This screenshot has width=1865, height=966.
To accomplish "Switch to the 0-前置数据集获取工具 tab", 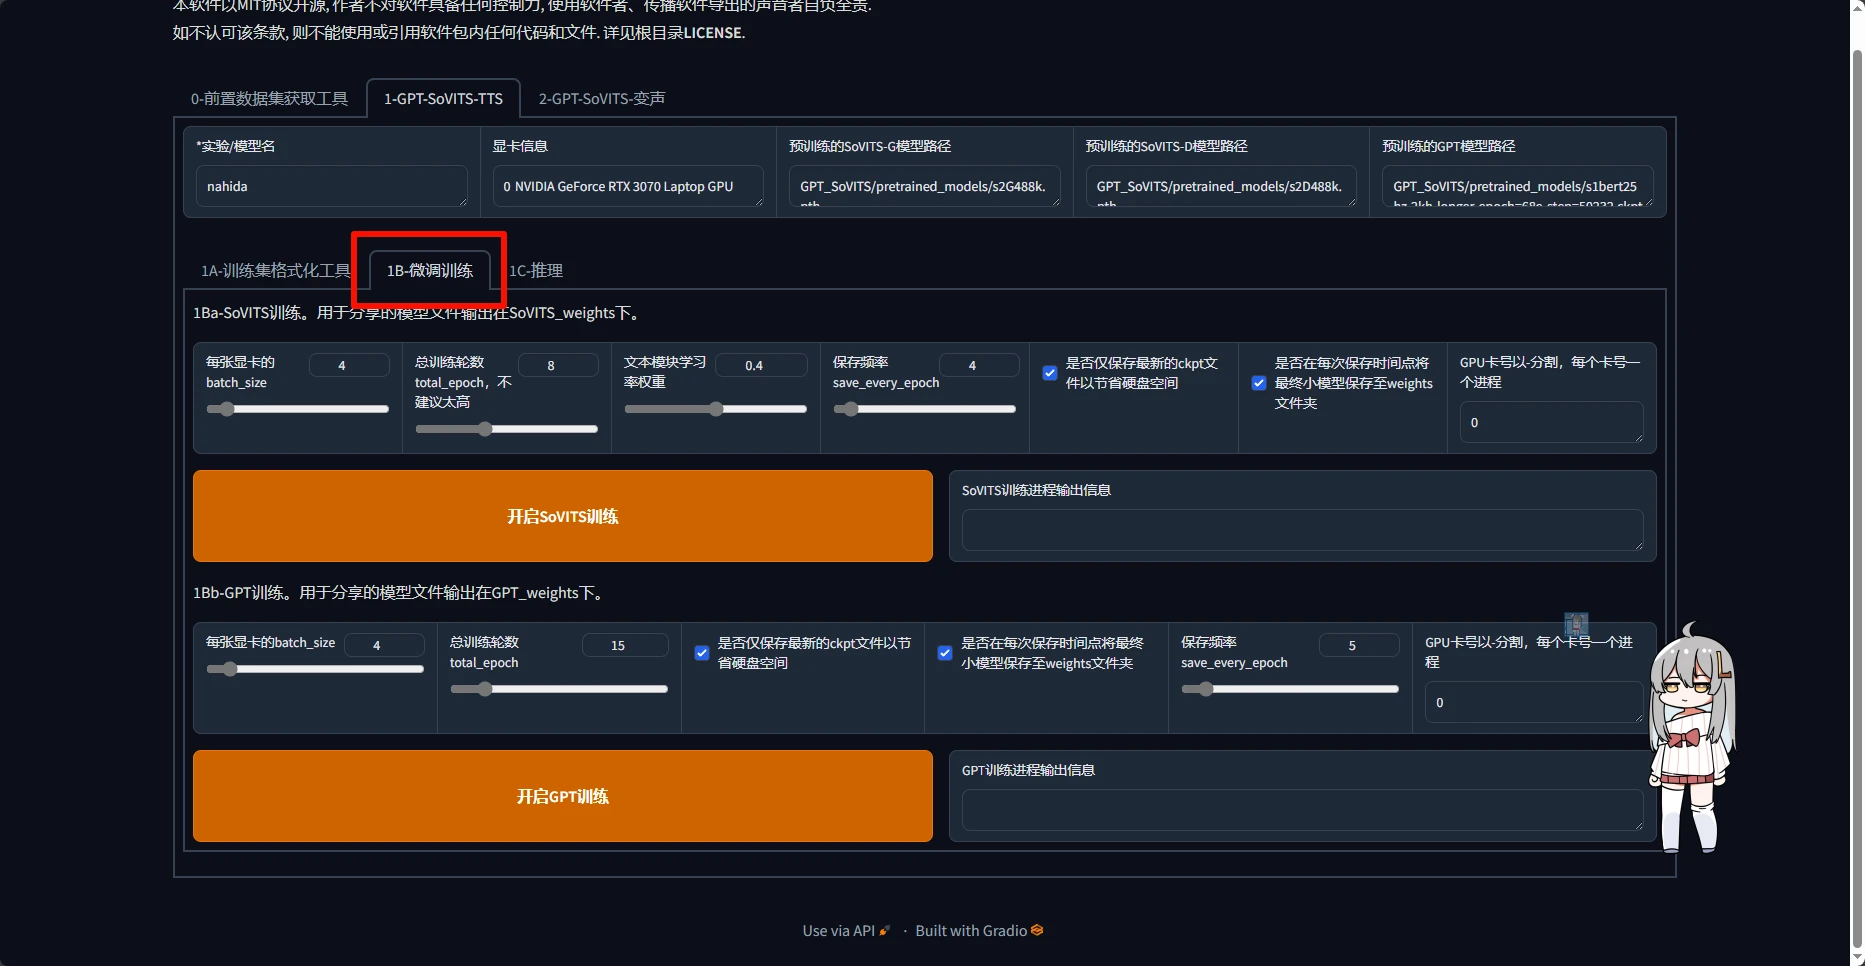I will click(x=269, y=99).
